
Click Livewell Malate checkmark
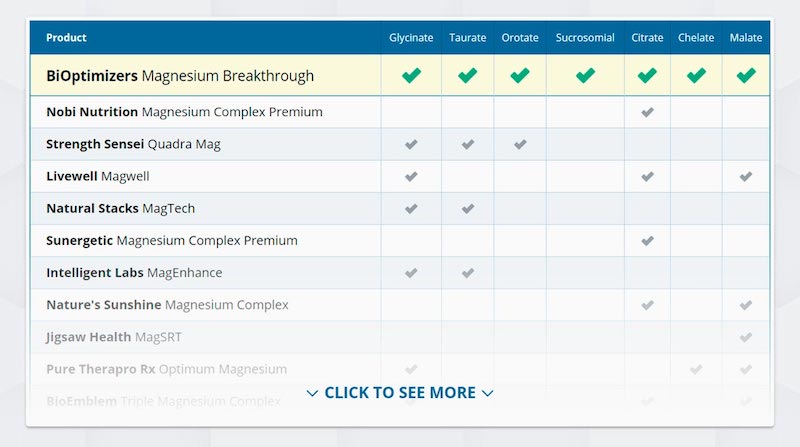pos(745,177)
